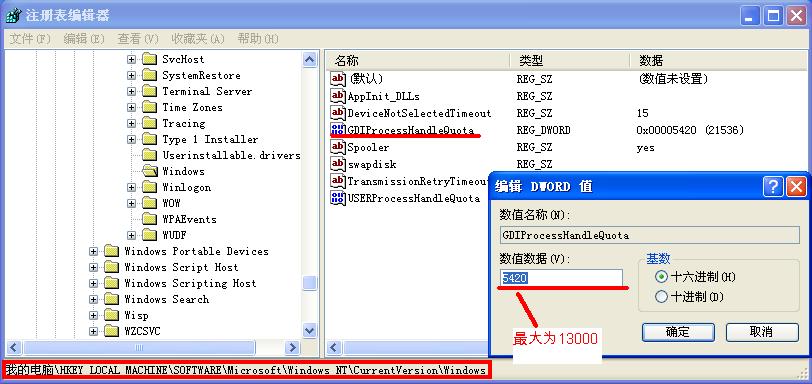Viewport: 812px width, 384px height.
Task: Click the Windows Script Host folder icon
Action: click(x=111, y=267)
